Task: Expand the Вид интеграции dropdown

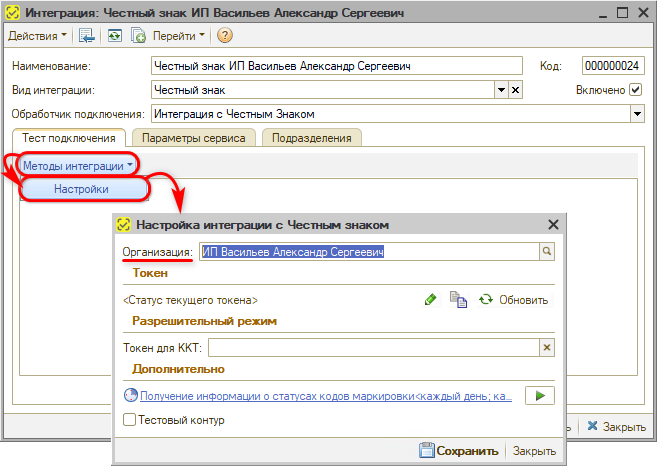Action: [501, 90]
